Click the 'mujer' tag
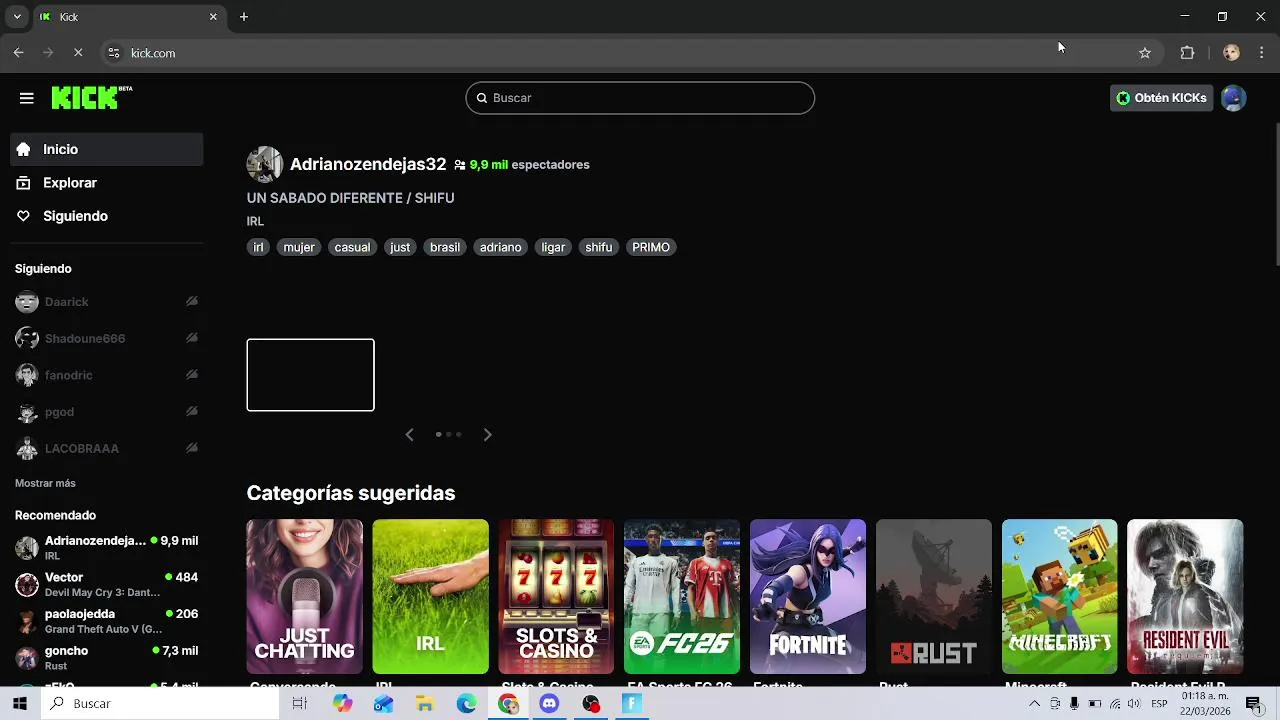Viewport: 1280px width, 720px height. pyautogui.click(x=299, y=247)
